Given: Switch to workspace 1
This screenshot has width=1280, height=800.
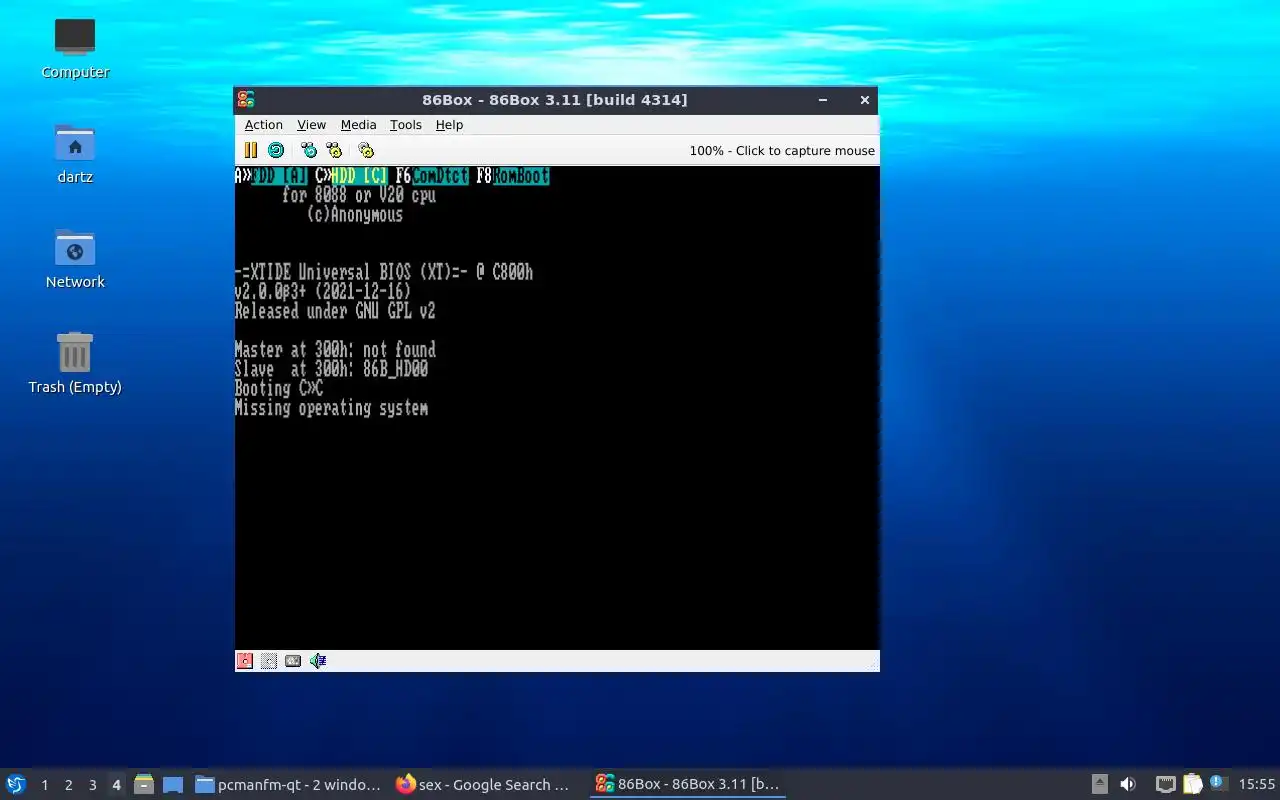Looking at the screenshot, I should coord(44,785).
